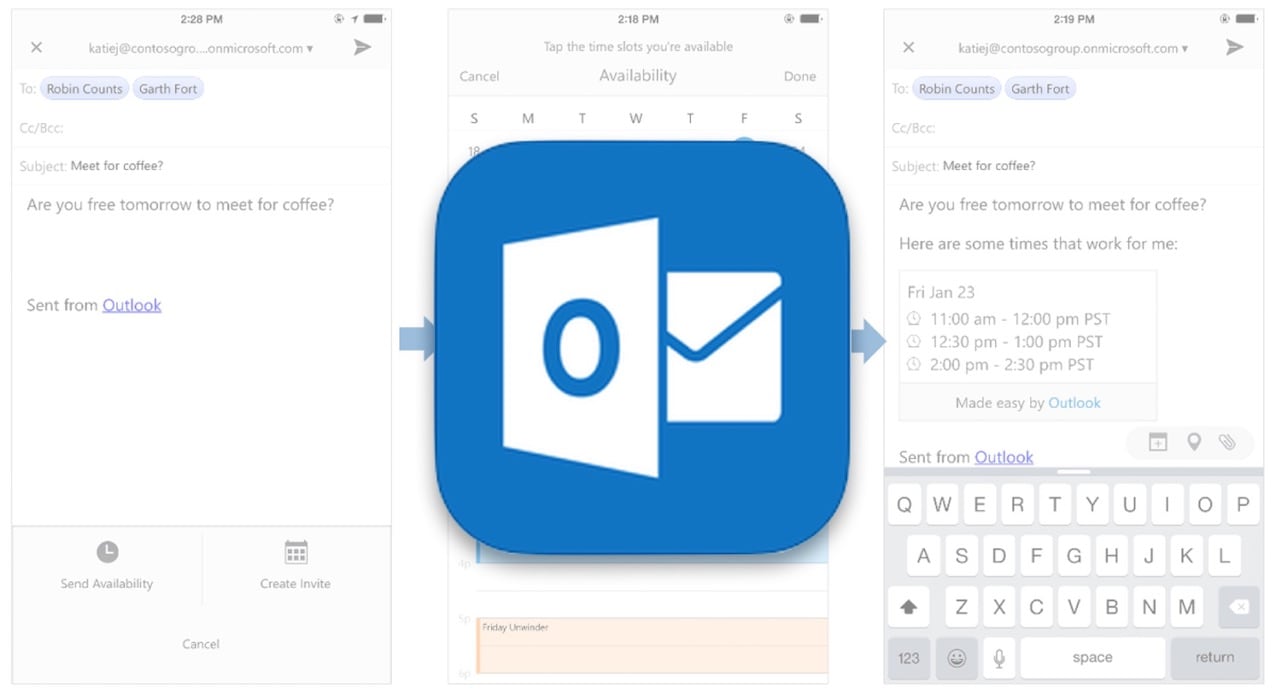Viewport: 1280px width, 694px height.
Task: Open the sender account dropdown on the left screen
Action: [x=200, y=47]
